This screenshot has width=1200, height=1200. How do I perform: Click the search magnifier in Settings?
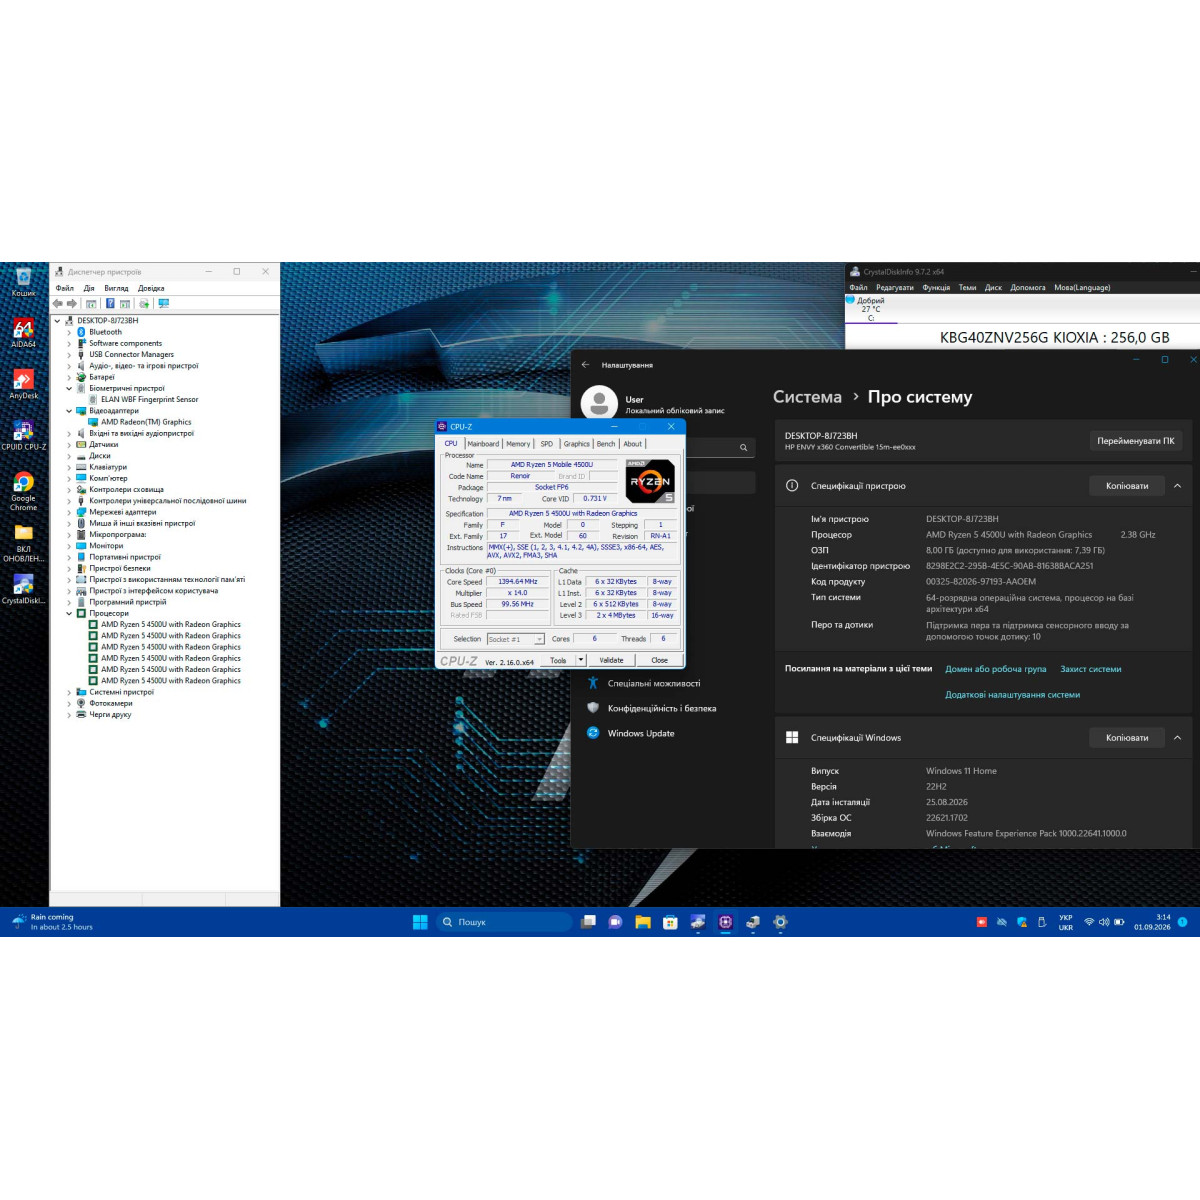point(743,448)
